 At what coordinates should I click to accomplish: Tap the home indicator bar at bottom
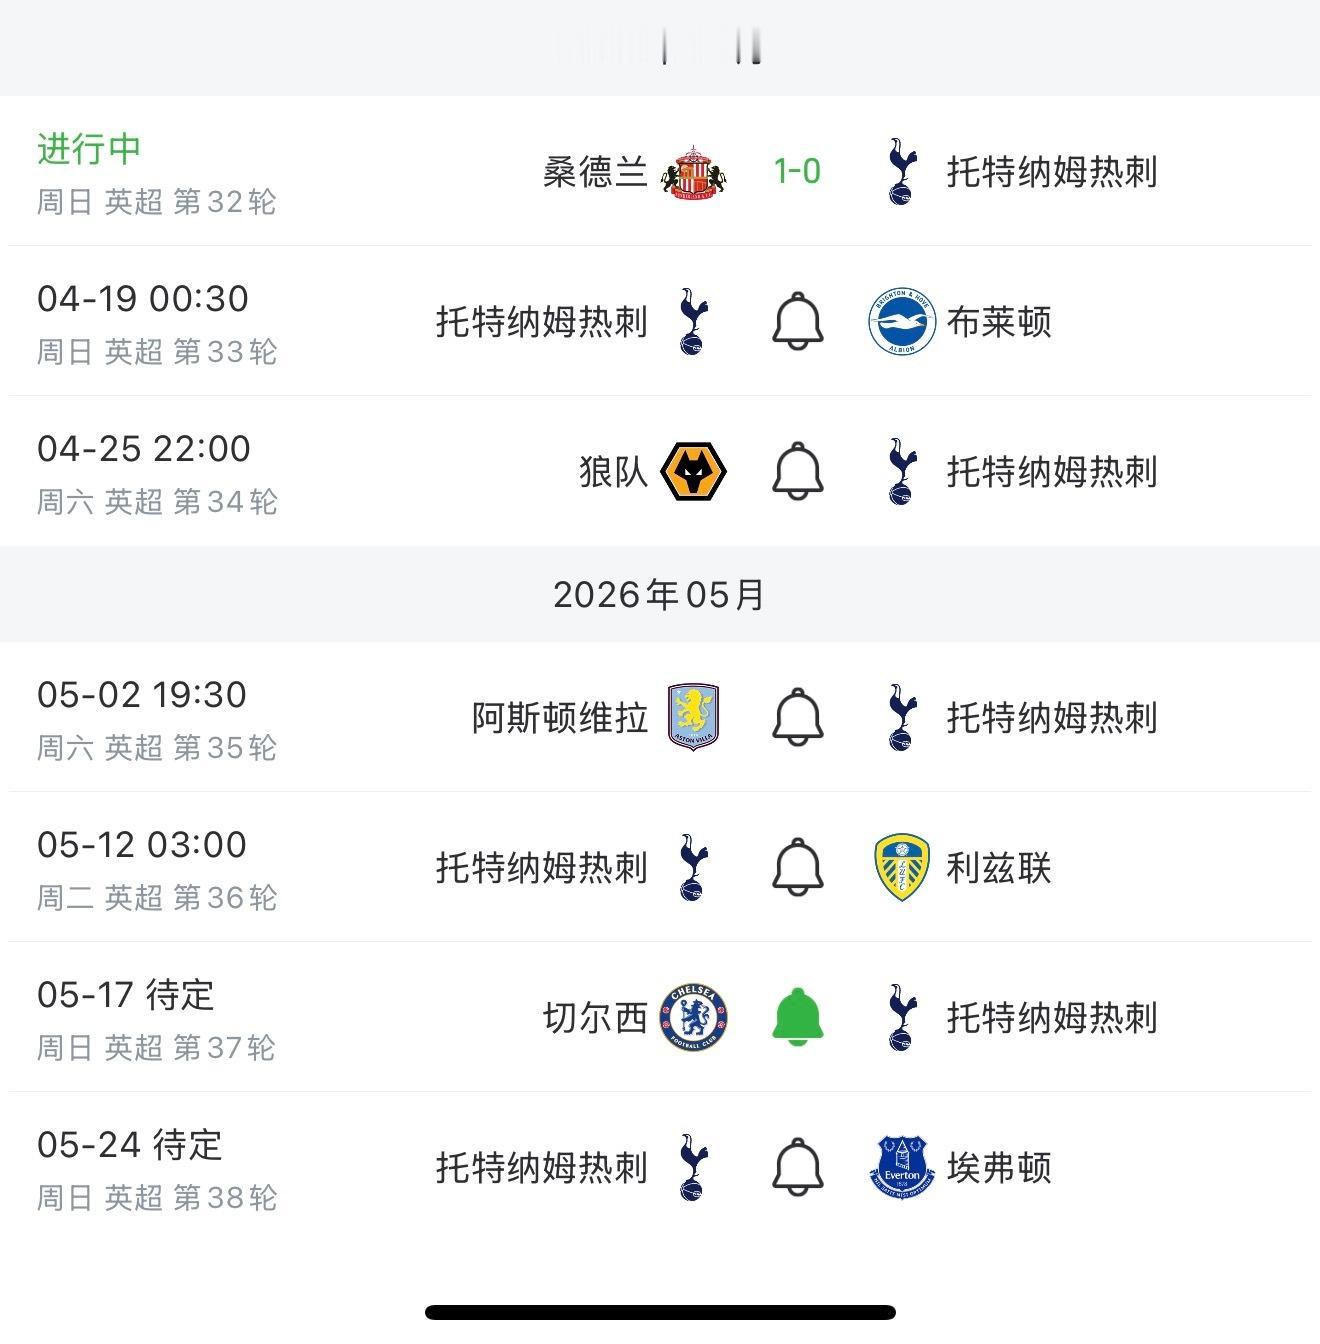click(x=660, y=1312)
